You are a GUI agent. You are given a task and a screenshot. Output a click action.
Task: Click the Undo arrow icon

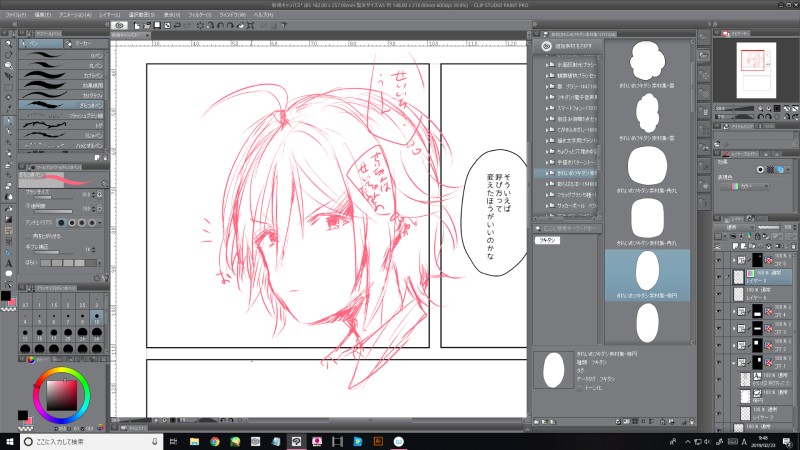177,25
